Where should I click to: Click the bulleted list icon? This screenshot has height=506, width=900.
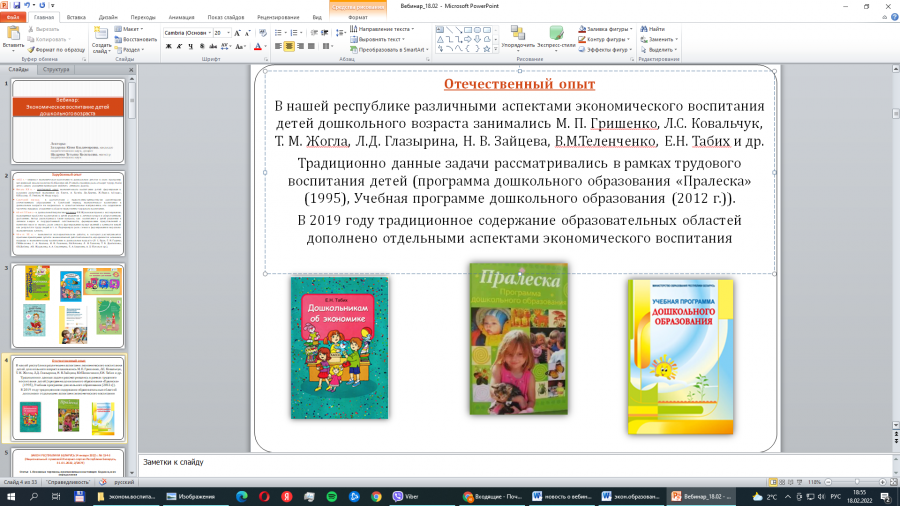point(278,33)
